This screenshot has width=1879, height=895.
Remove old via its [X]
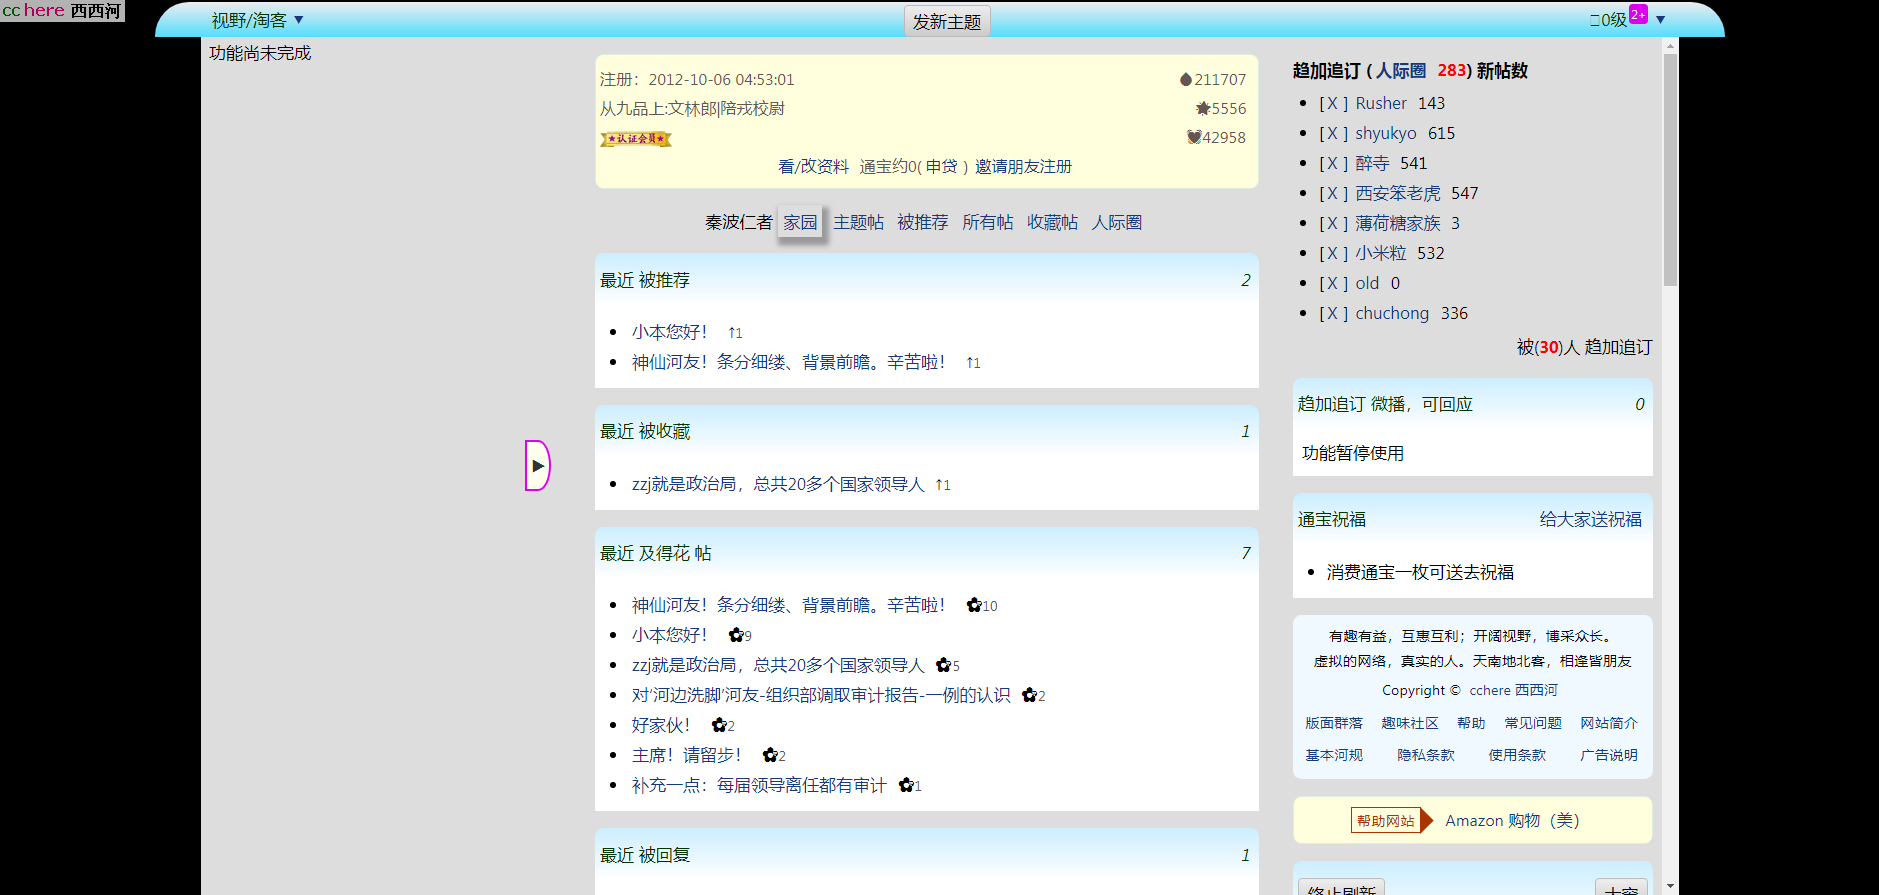tap(1333, 283)
